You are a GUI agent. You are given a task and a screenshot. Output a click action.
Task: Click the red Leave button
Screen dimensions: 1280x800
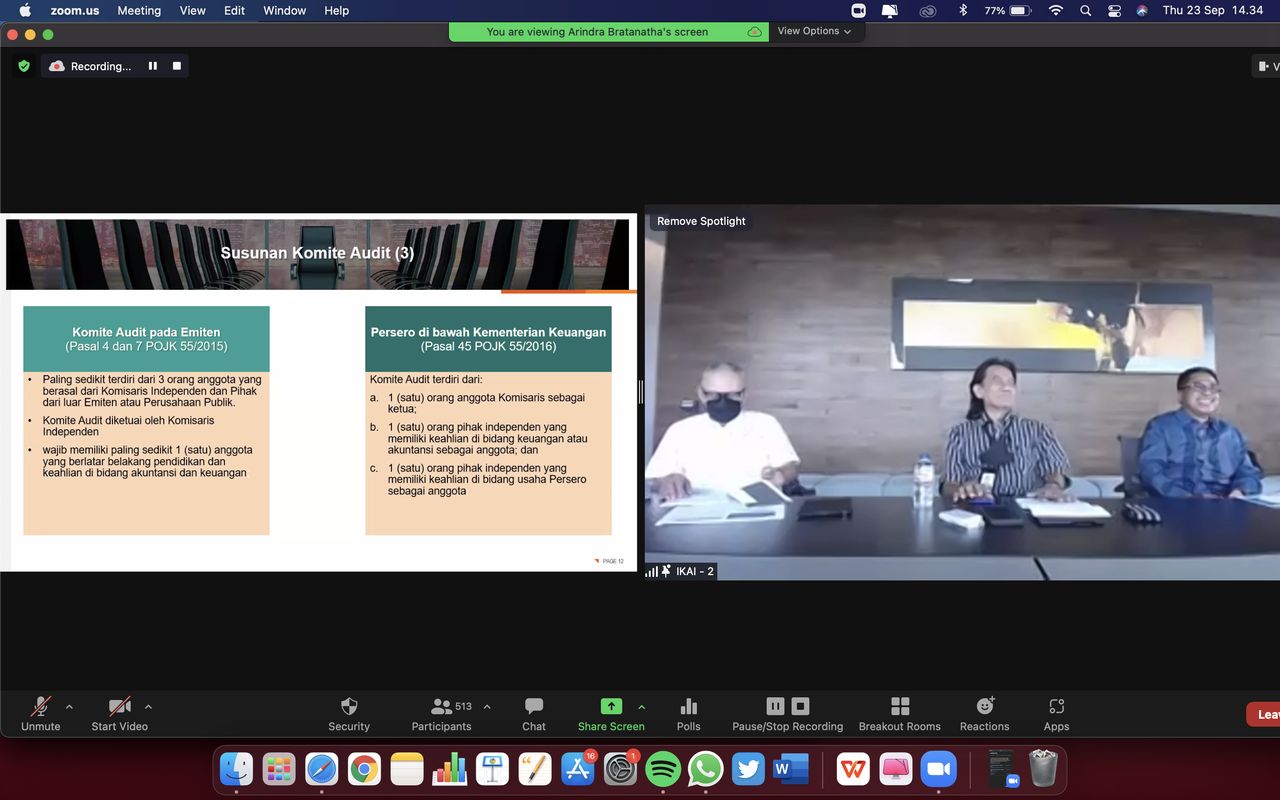1263,714
